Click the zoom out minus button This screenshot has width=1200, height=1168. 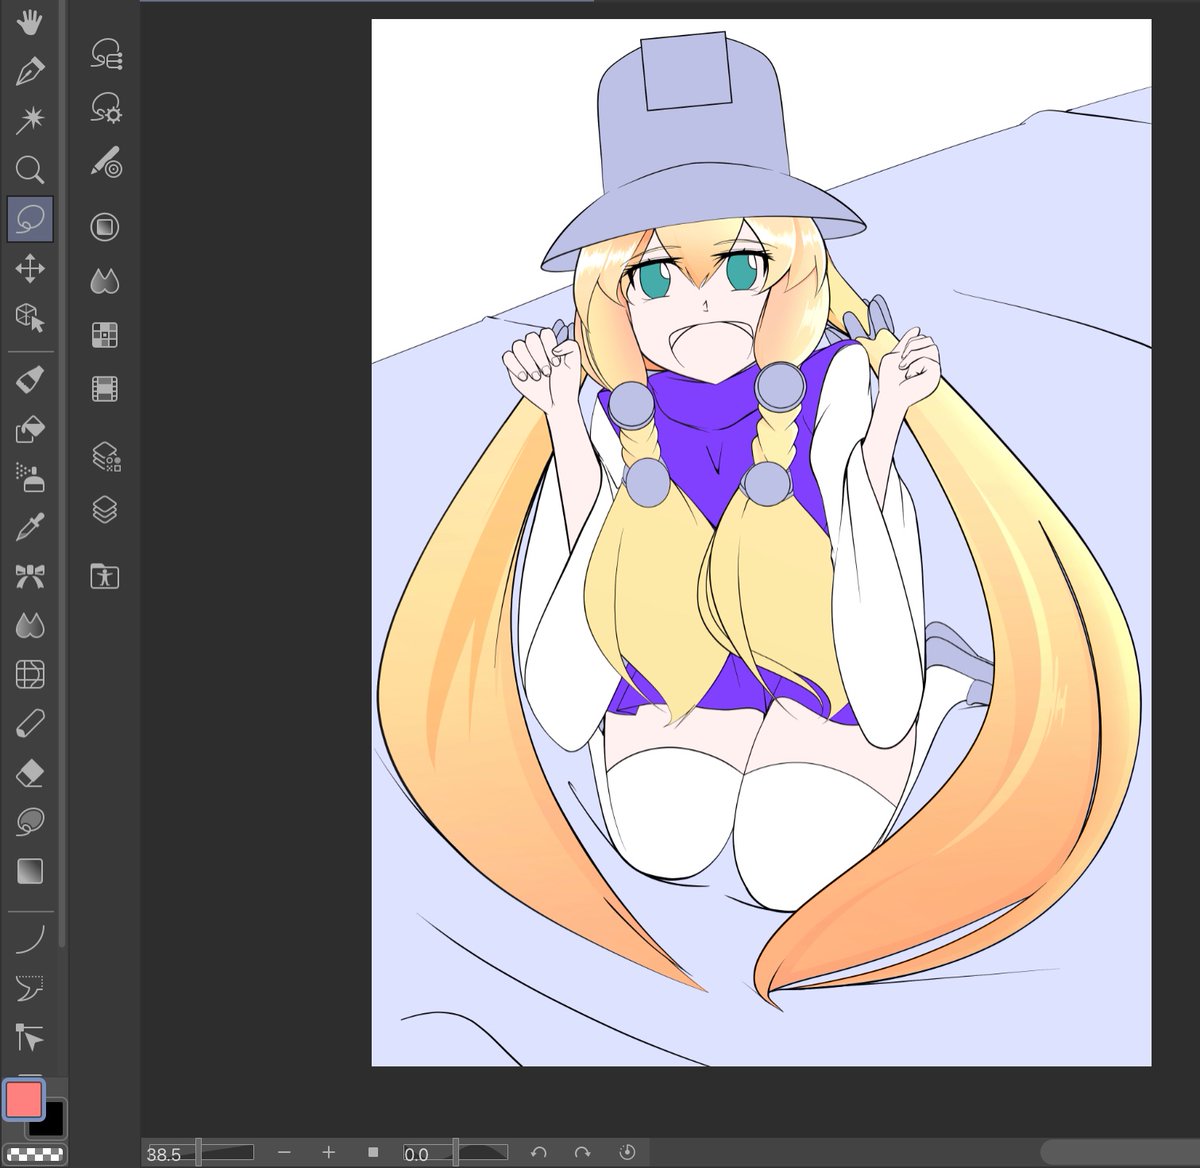pyautogui.click(x=284, y=1152)
